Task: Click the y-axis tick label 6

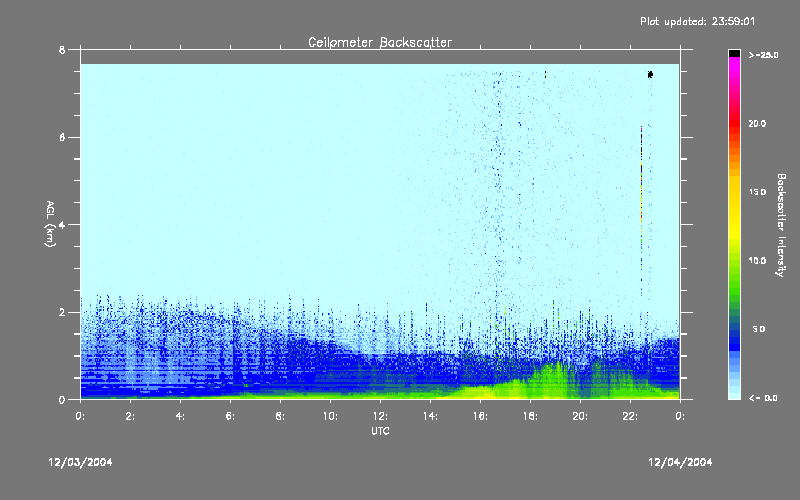Action: tap(62, 137)
